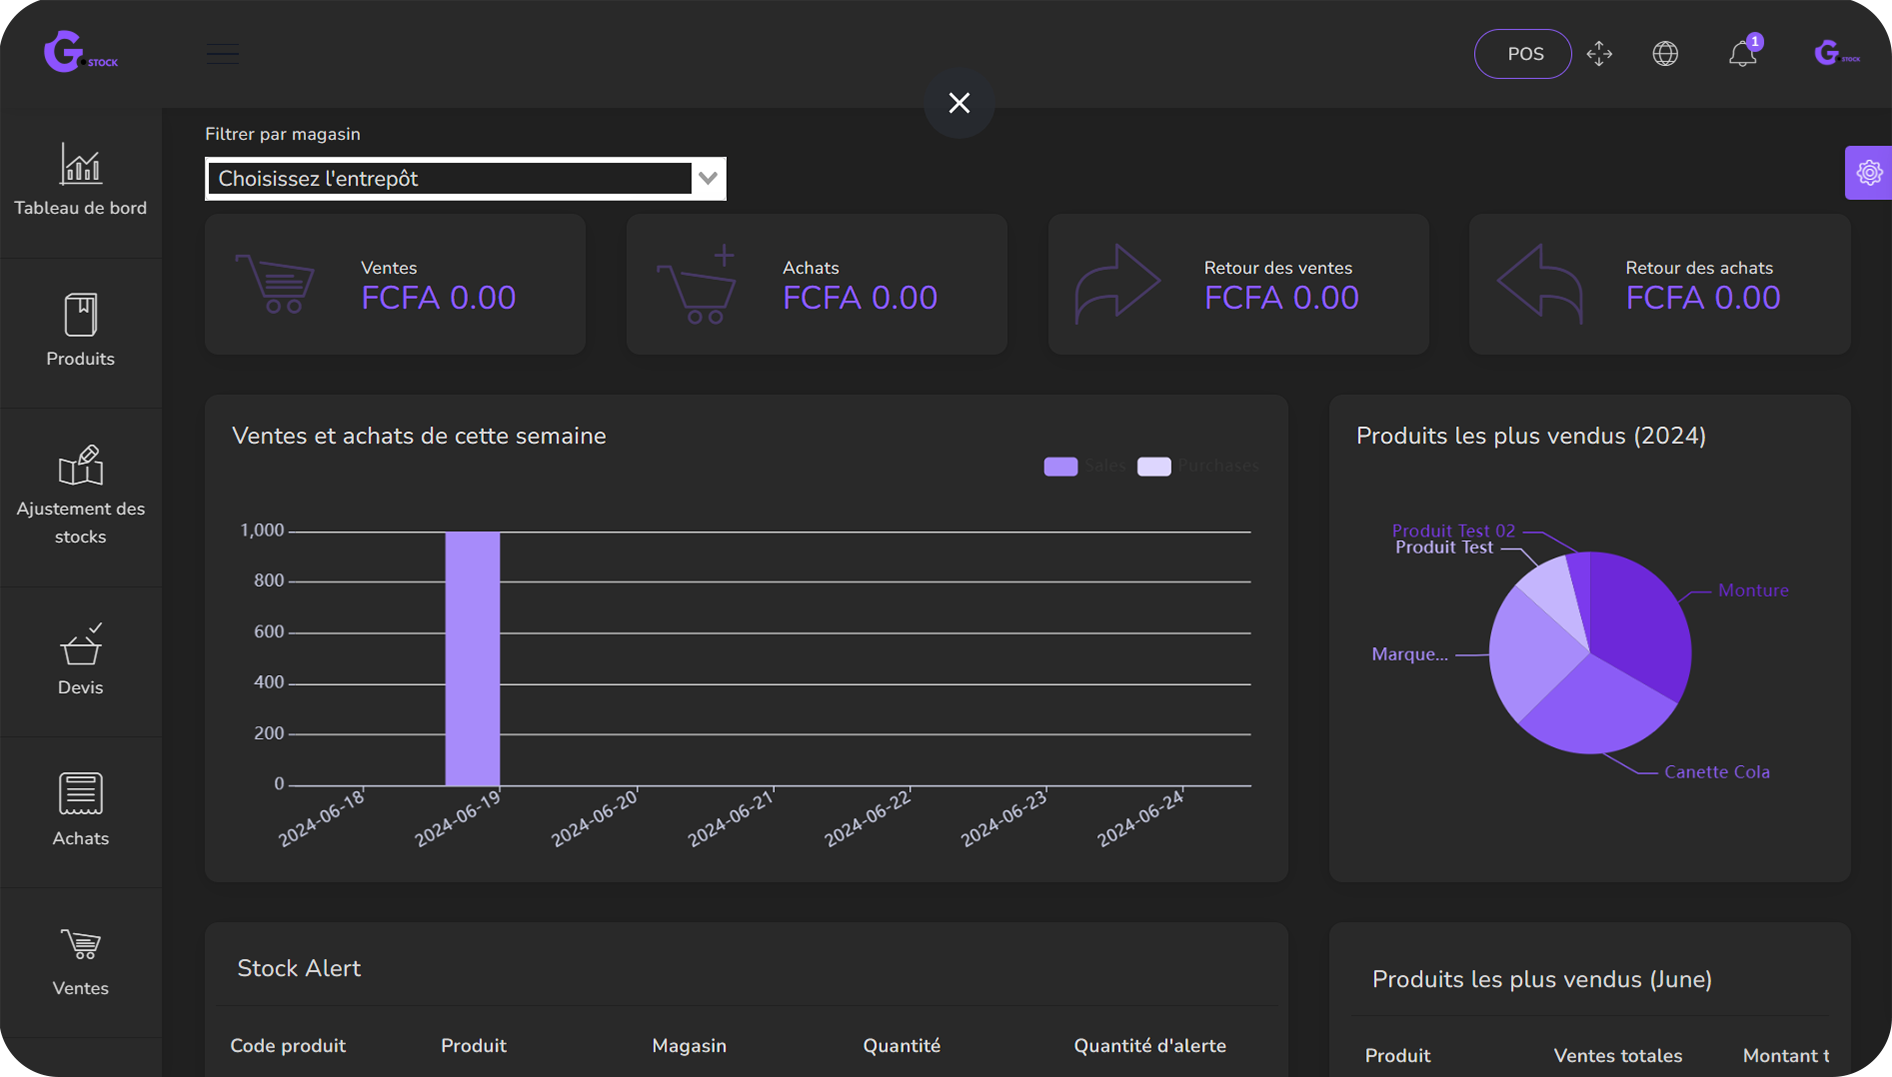Open the language globe selector

pyautogui.click(x=1665, y=54)
